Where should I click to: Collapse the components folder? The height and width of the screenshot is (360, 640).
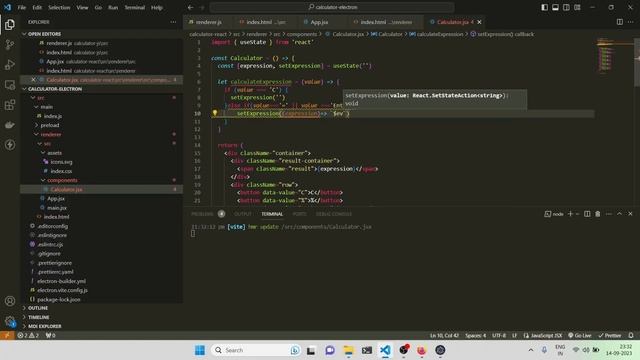tap(62, 180)
